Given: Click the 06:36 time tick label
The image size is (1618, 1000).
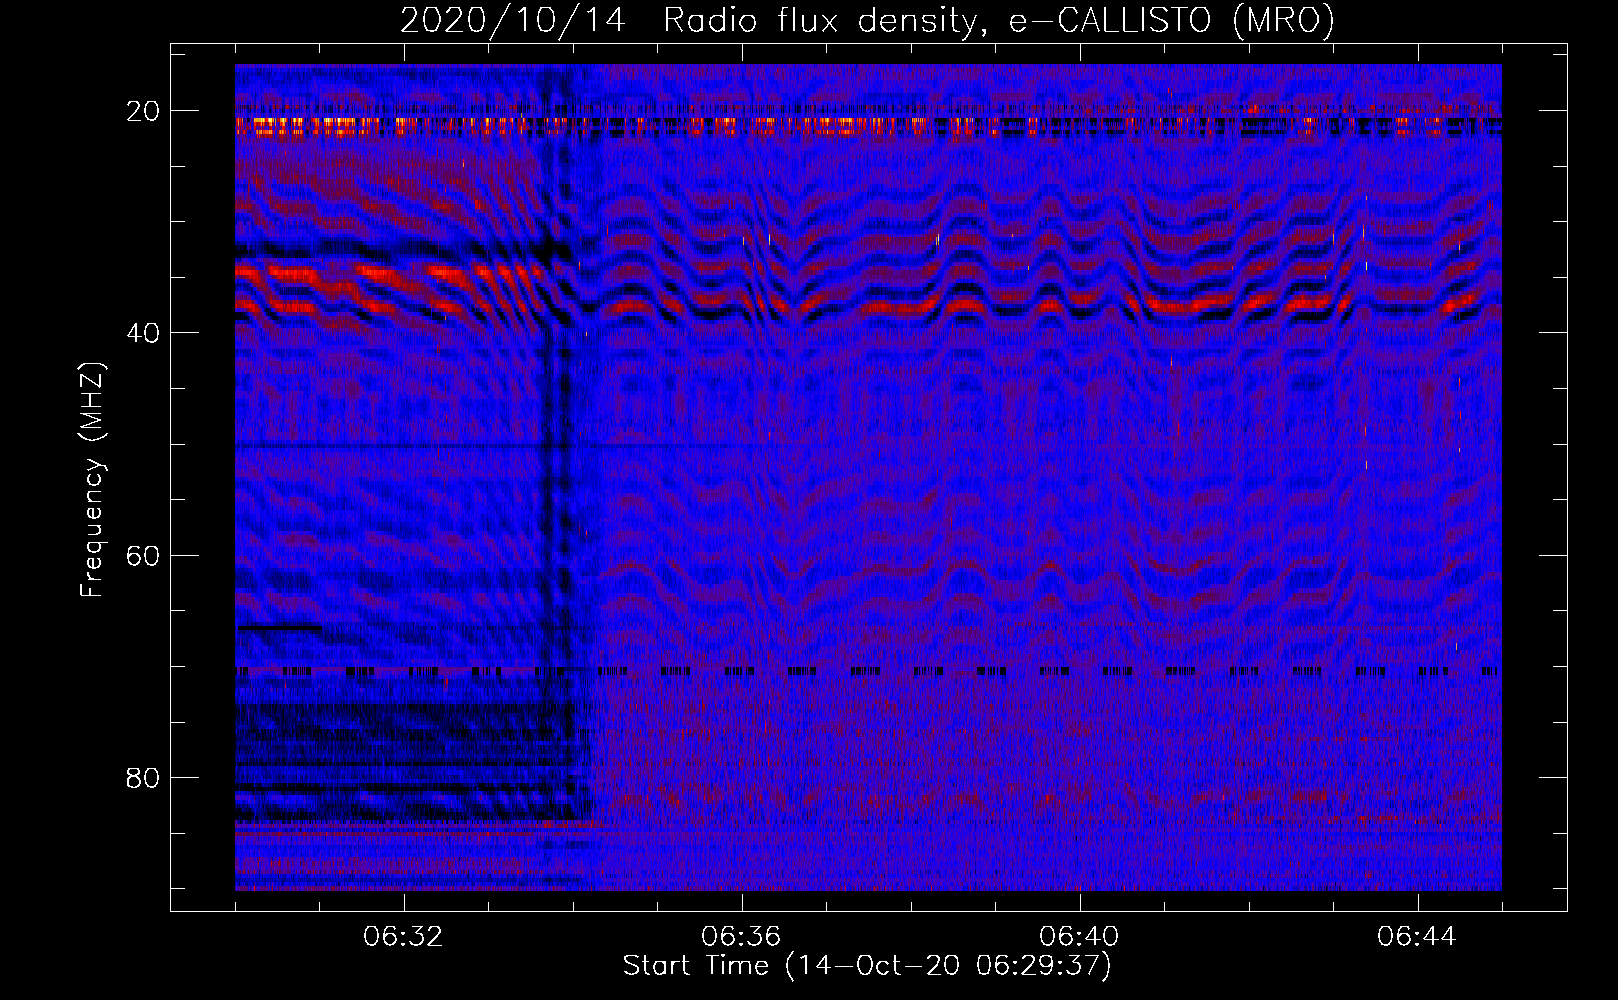Looking at the screenshot, I should coord(741,936).
